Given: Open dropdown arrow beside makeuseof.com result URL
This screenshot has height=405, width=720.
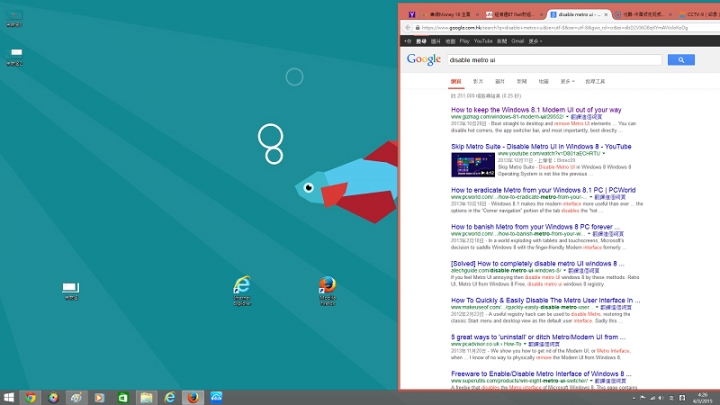Looking at the screenshot, I should (x=597, y=307).
